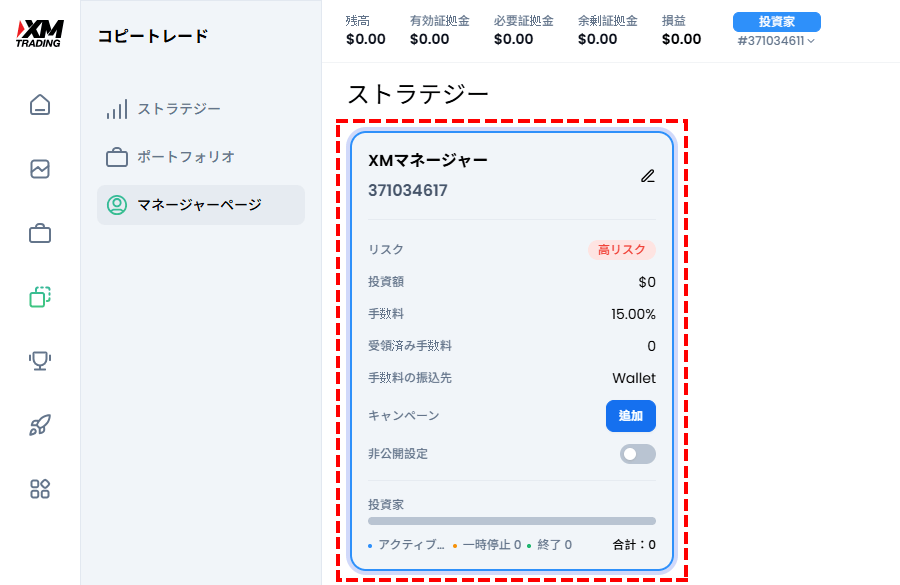Edit XMマネージャー strategy with pencil icon
This screenshot has width=900, height=585.
[647, 176]
